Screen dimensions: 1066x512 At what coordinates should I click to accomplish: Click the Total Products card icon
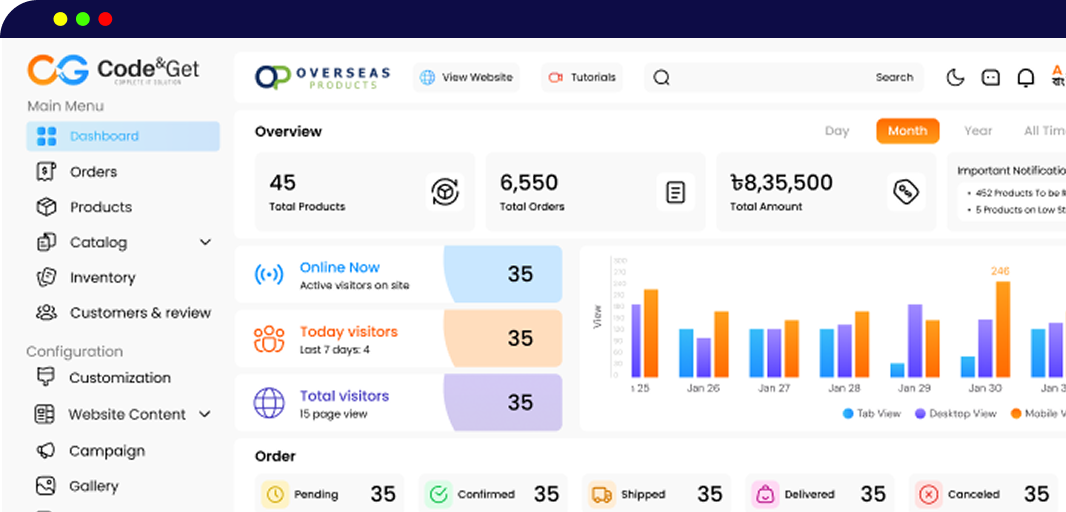pos(445,192)
